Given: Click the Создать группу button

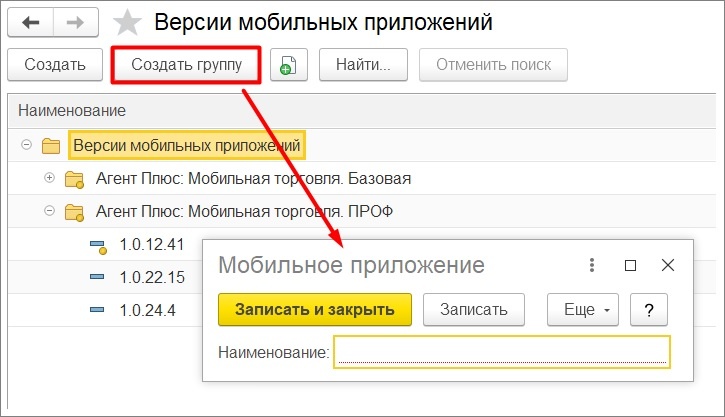Looking at the screenshot, I should point(186,65).
